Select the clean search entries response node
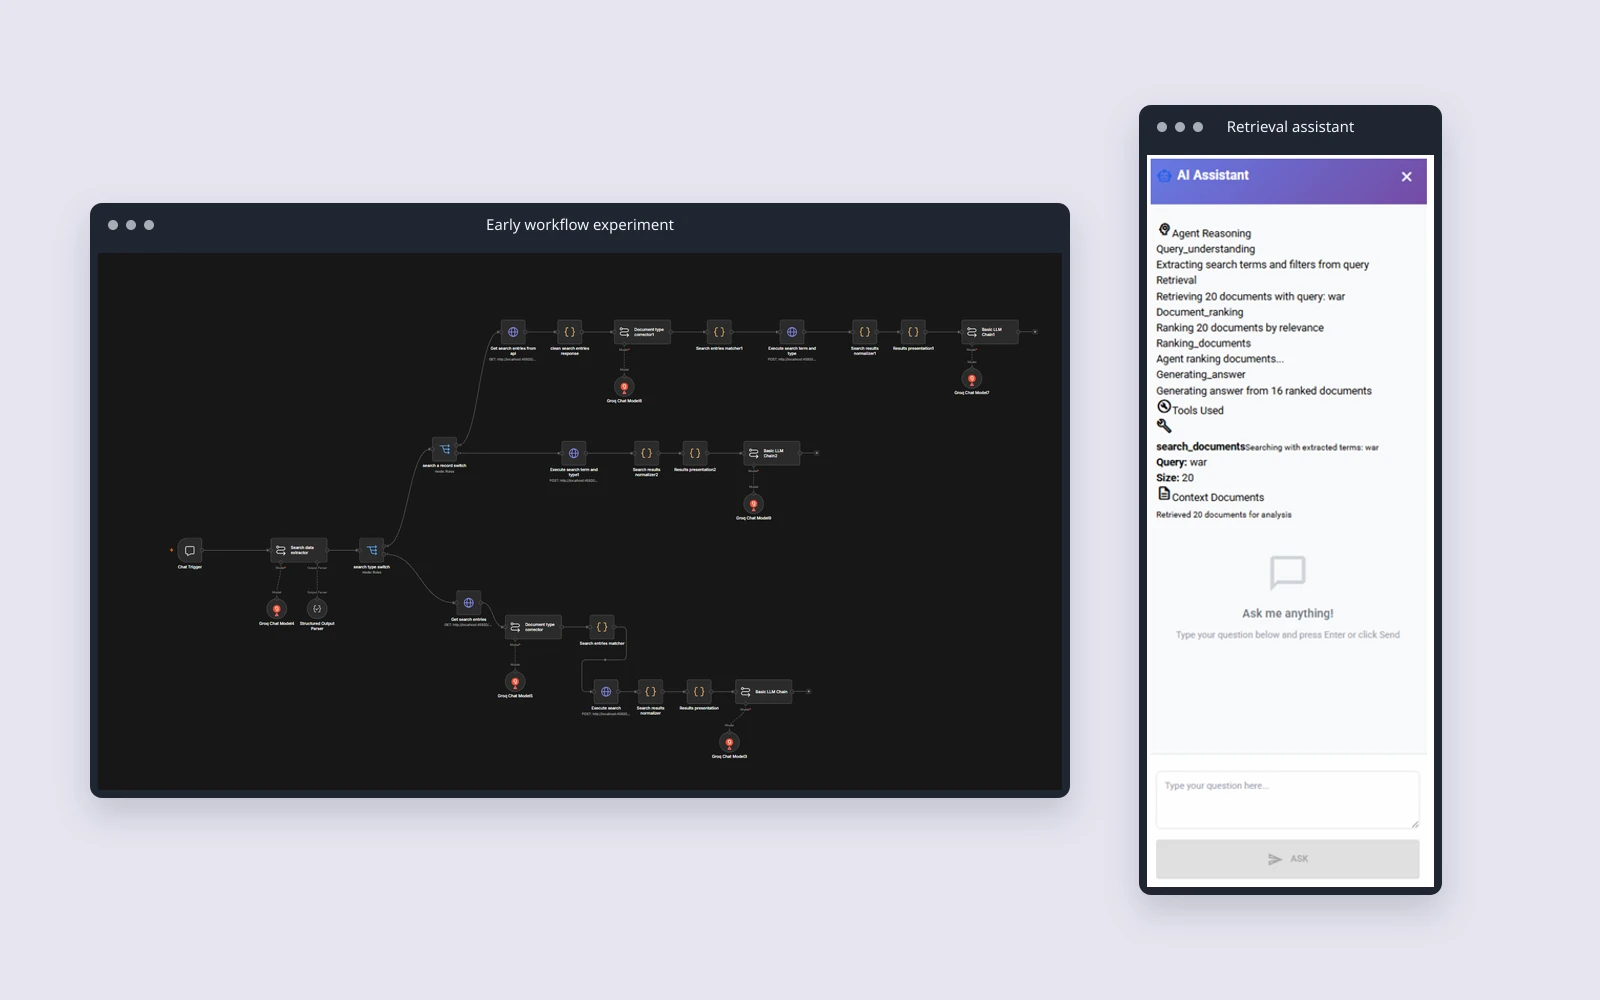The width and height of the screenshot is (1600, 1000). pyautogui.click(x=570, y=332)
